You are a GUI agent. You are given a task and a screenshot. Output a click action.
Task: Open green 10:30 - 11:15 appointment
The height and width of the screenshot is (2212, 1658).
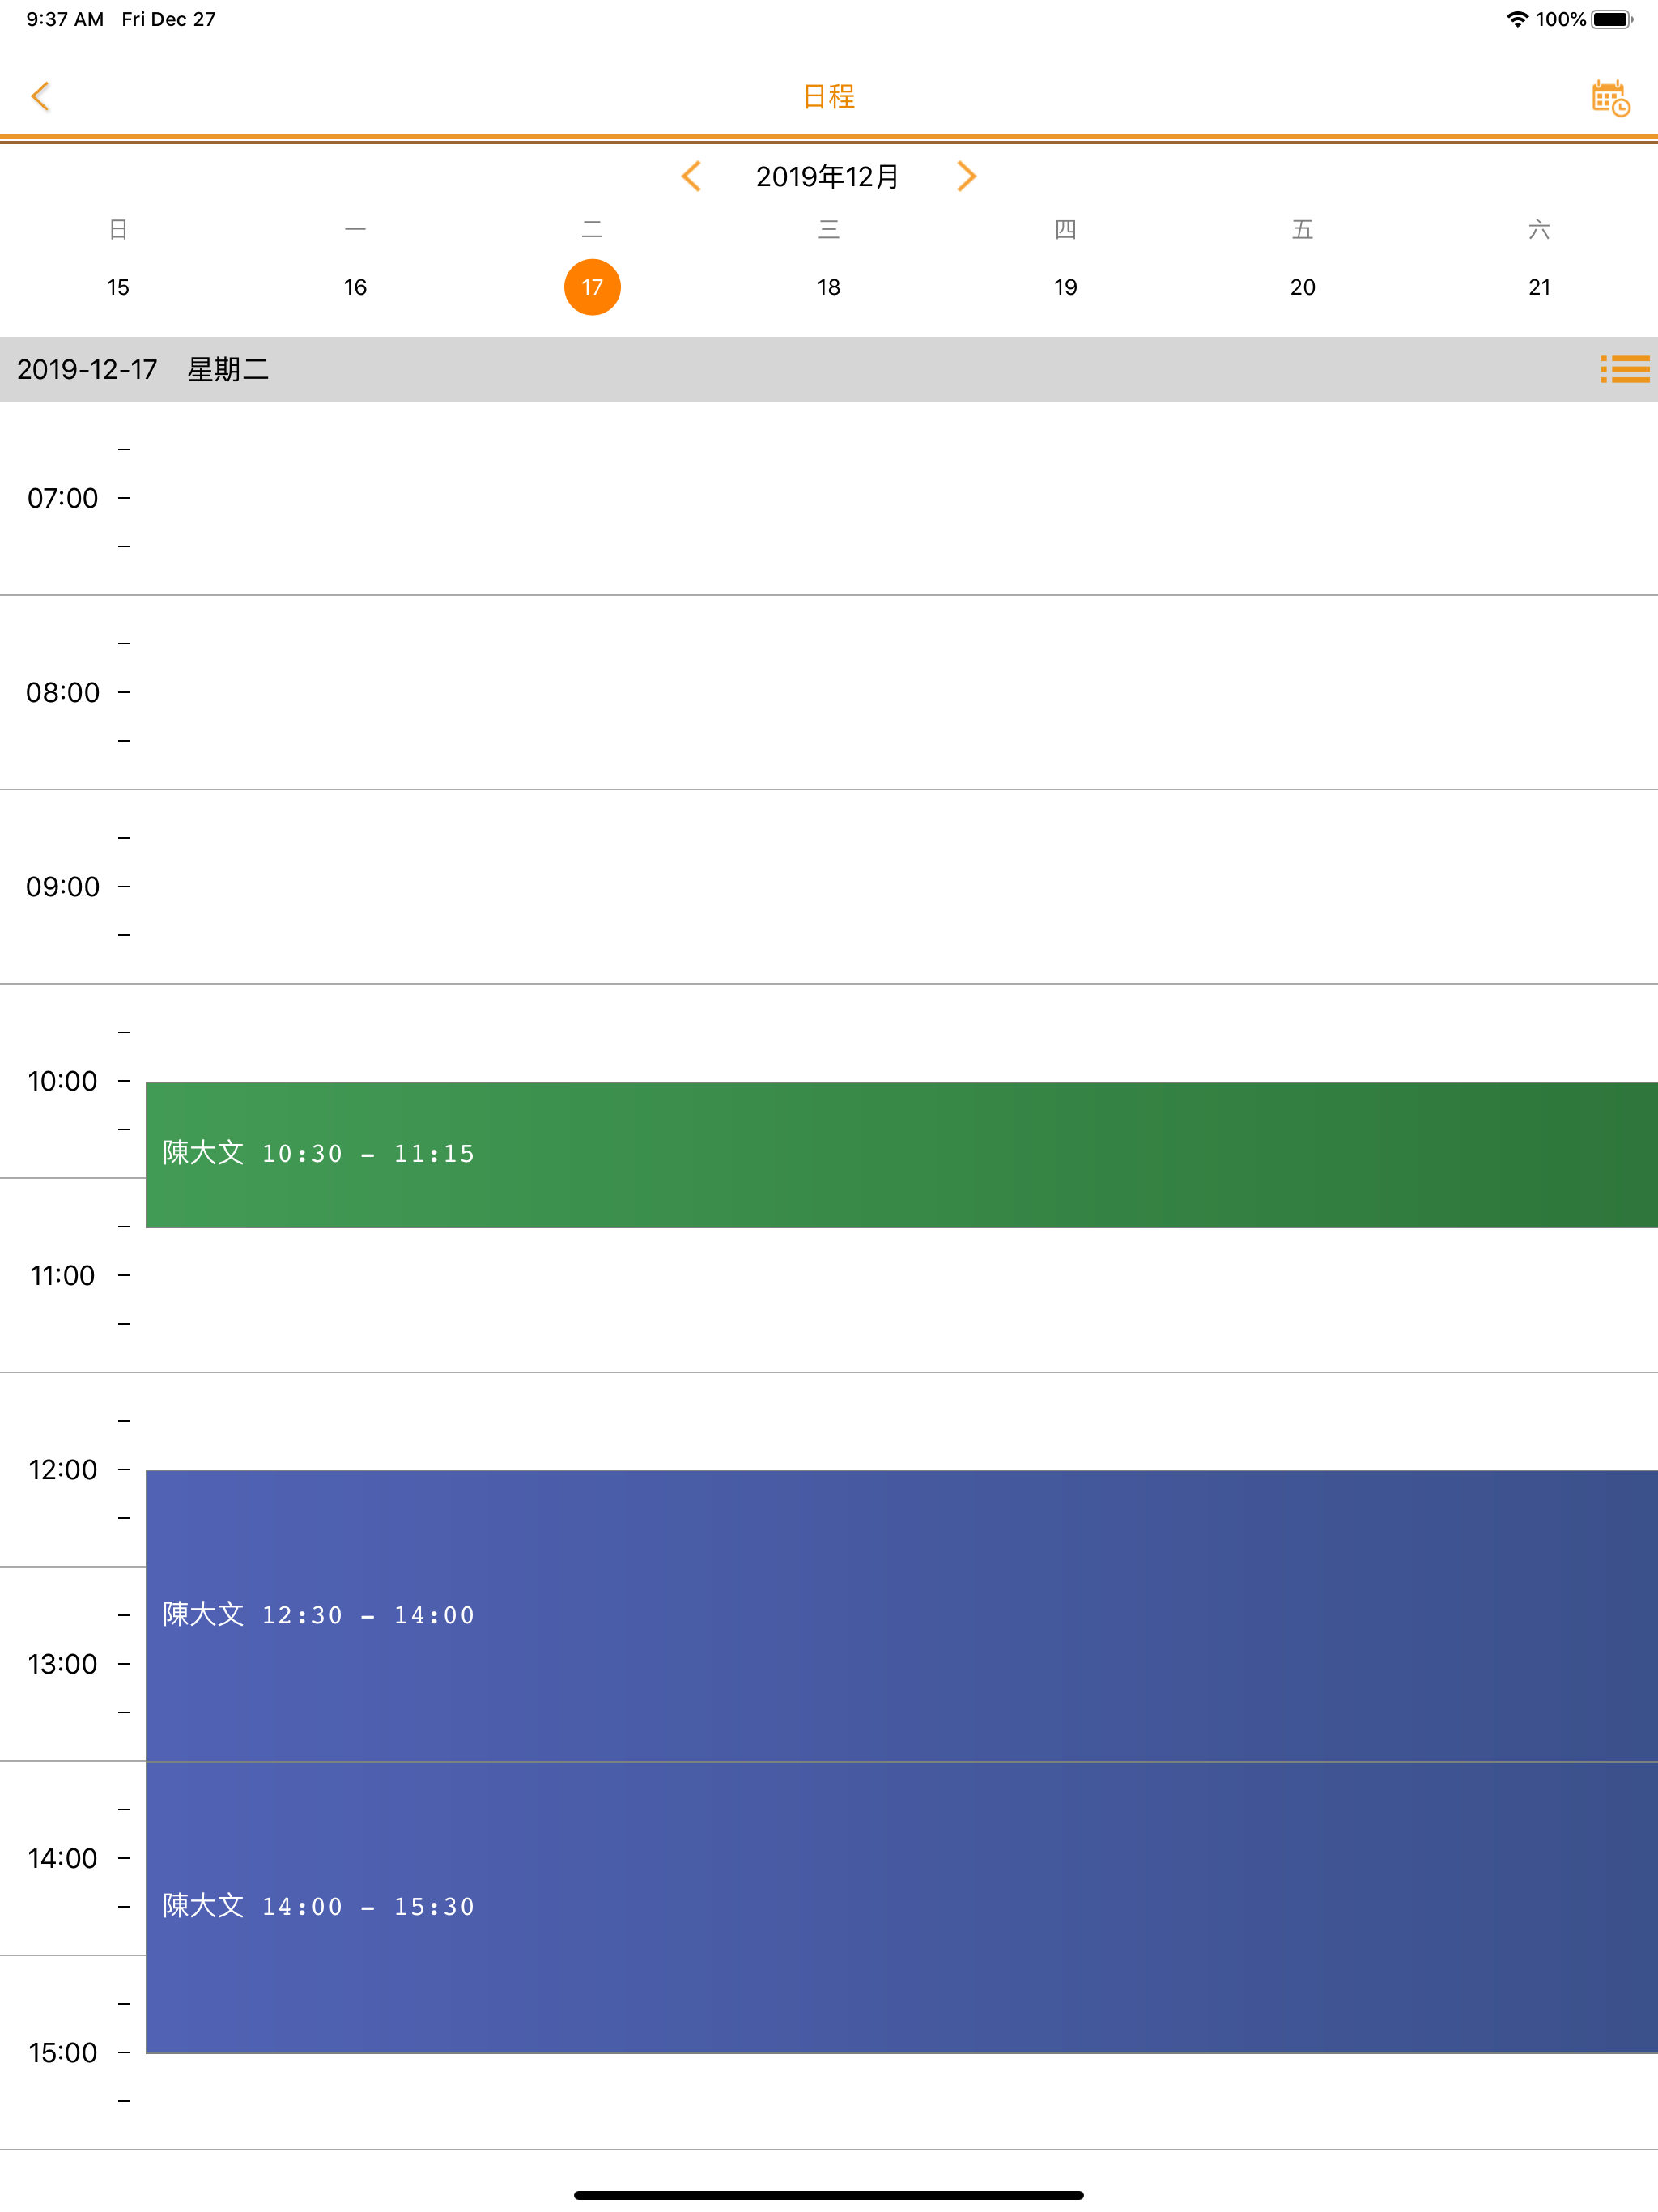tap(902, 1154)
